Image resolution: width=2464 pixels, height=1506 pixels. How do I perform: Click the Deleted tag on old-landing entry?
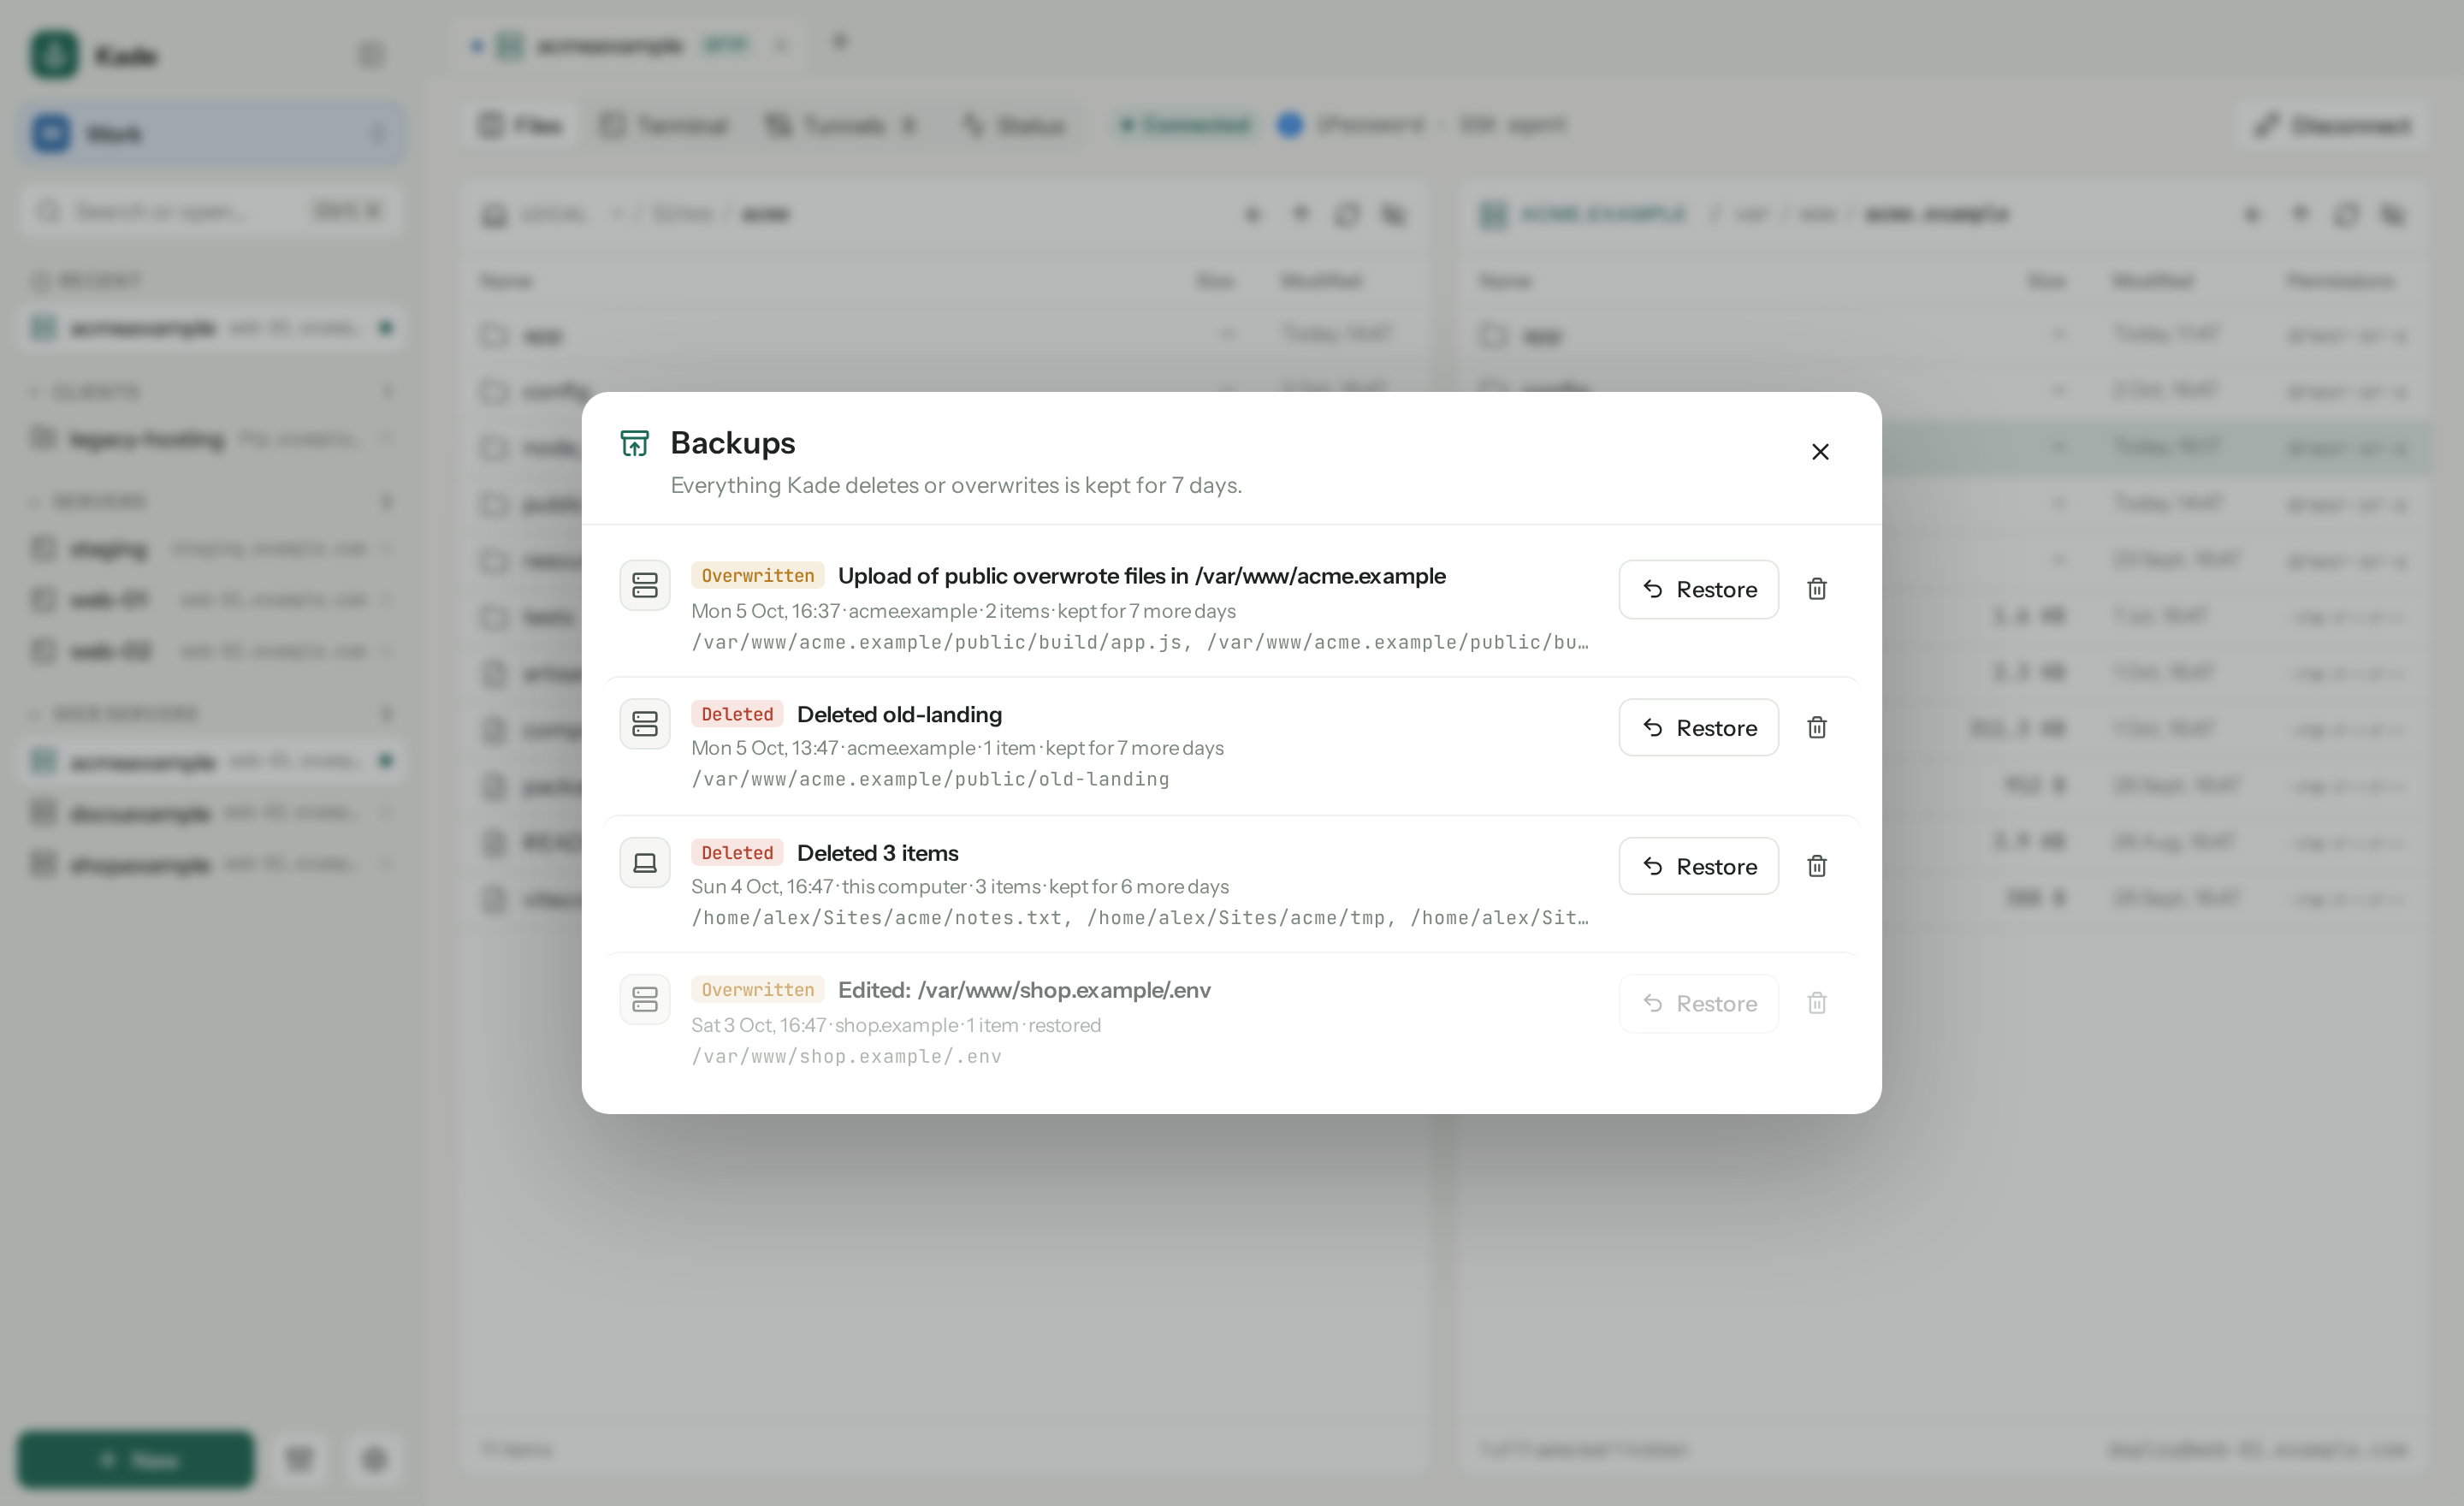pos(737,714)
